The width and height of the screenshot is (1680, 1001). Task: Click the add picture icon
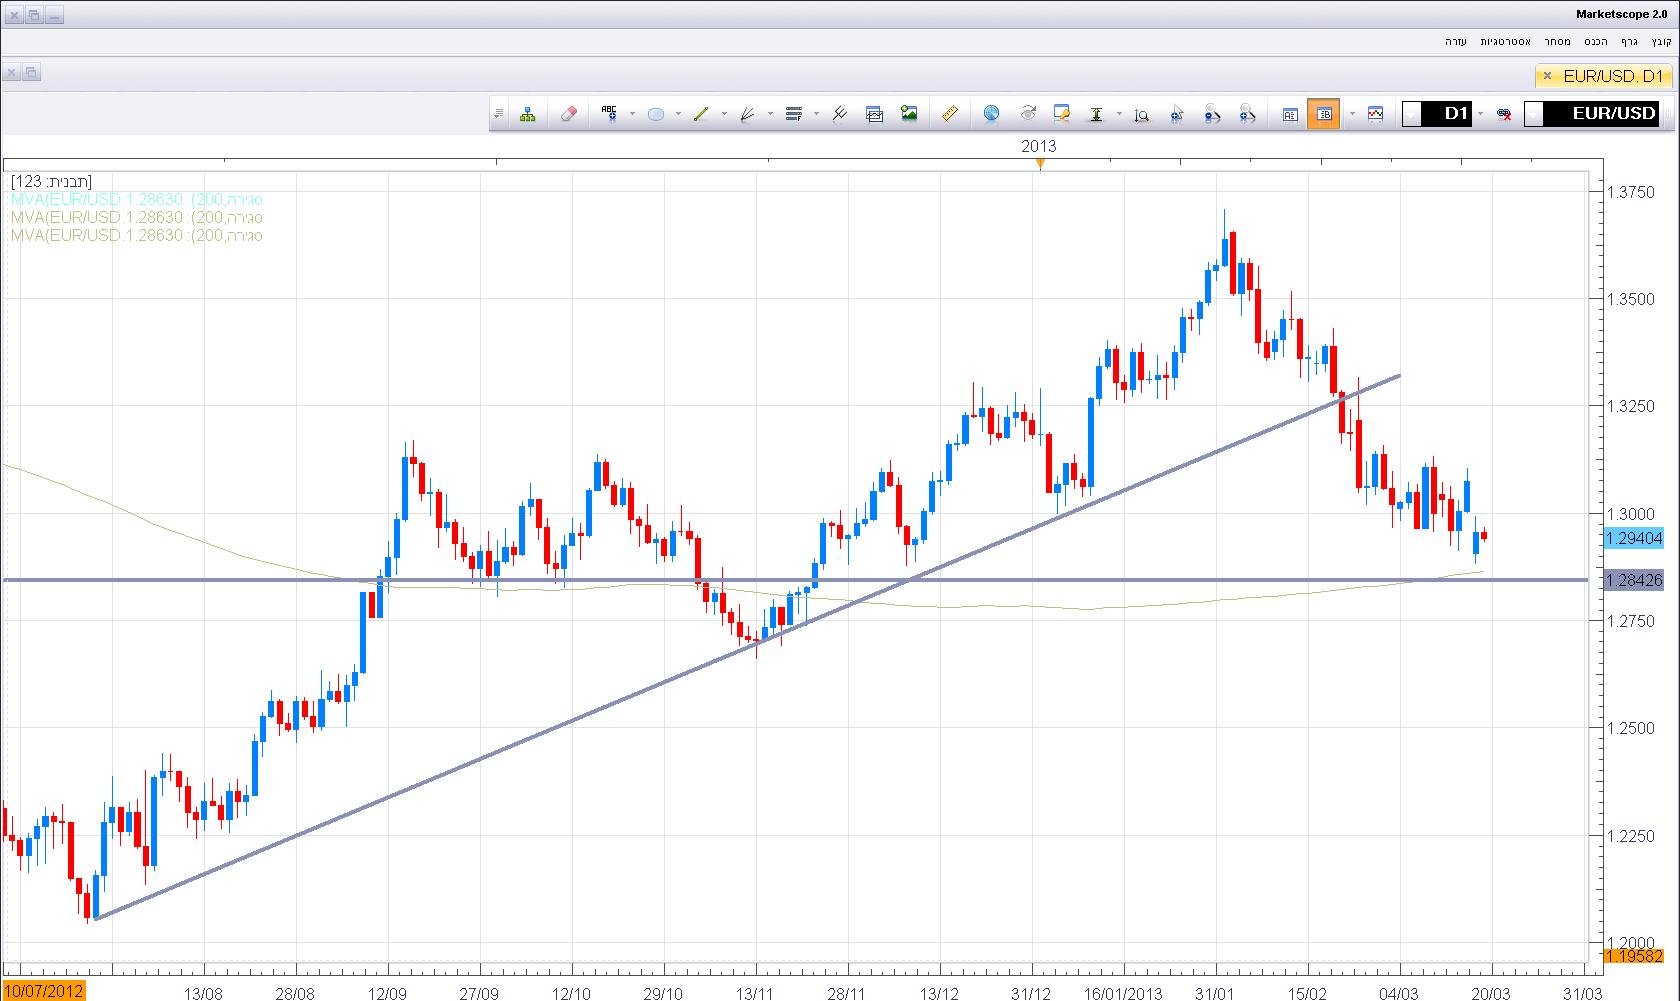(x=909, y=114)
